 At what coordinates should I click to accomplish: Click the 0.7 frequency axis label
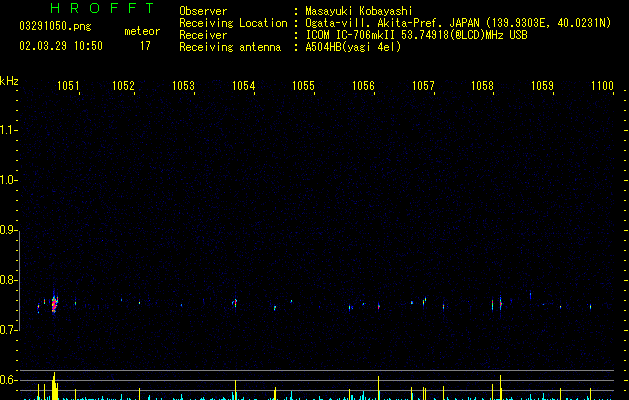(8, 330)
